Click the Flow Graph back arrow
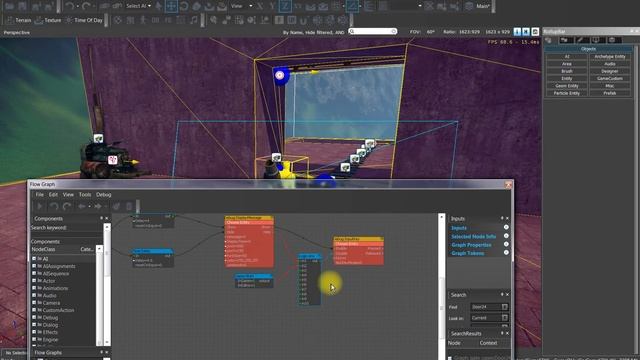This screenshot has height=360, width=640. [82, 207]
